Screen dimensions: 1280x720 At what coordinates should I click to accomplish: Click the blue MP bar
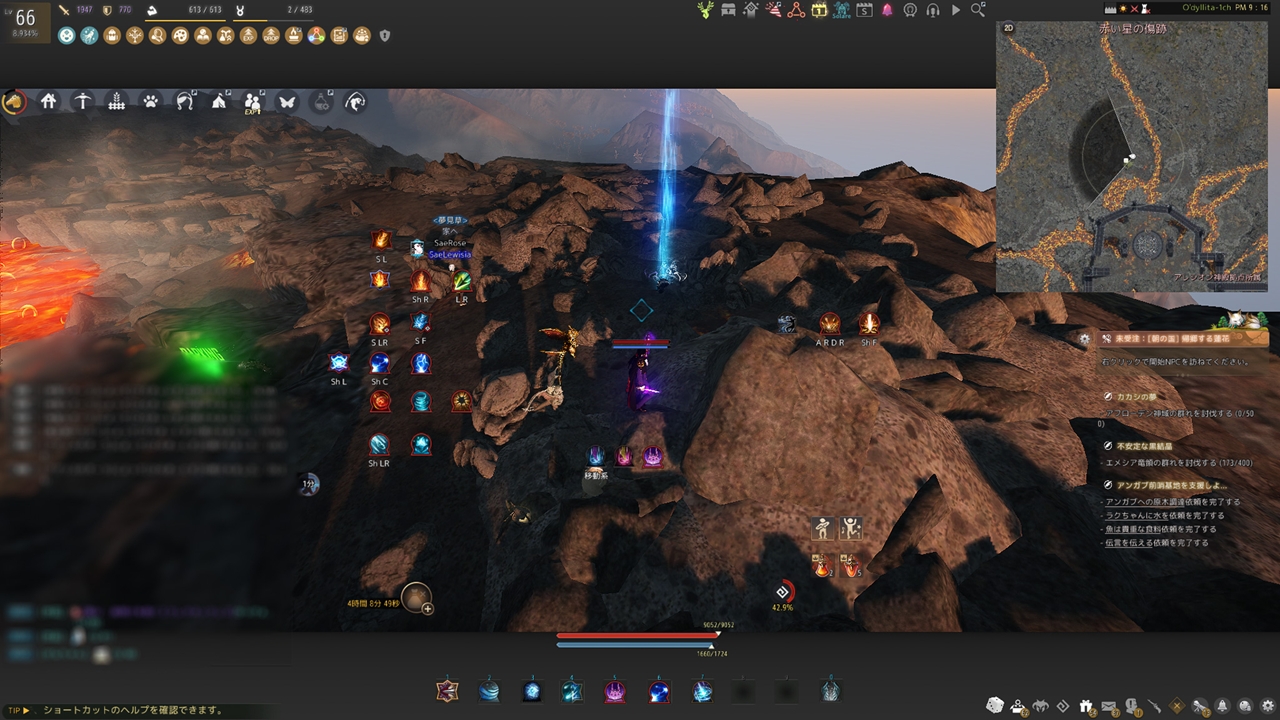pos(634,645)
